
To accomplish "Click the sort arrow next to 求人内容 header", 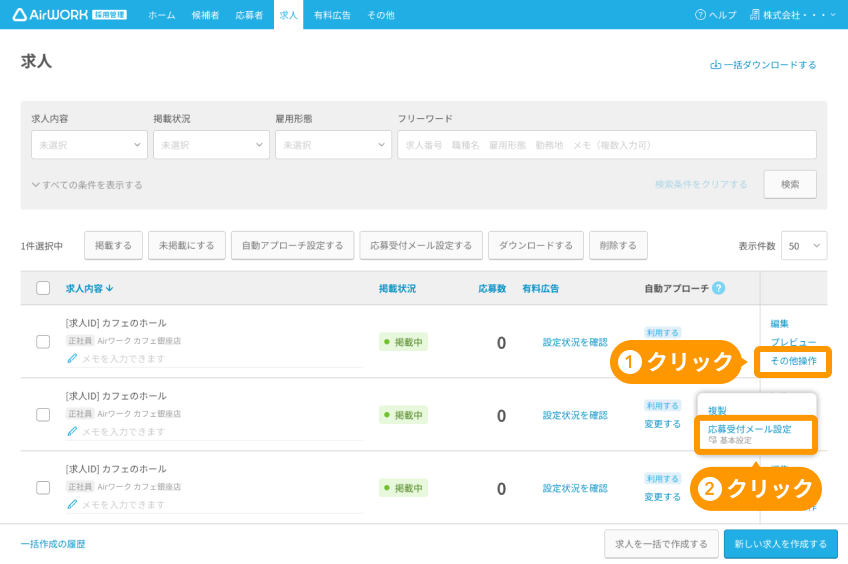I will (110, 288).
